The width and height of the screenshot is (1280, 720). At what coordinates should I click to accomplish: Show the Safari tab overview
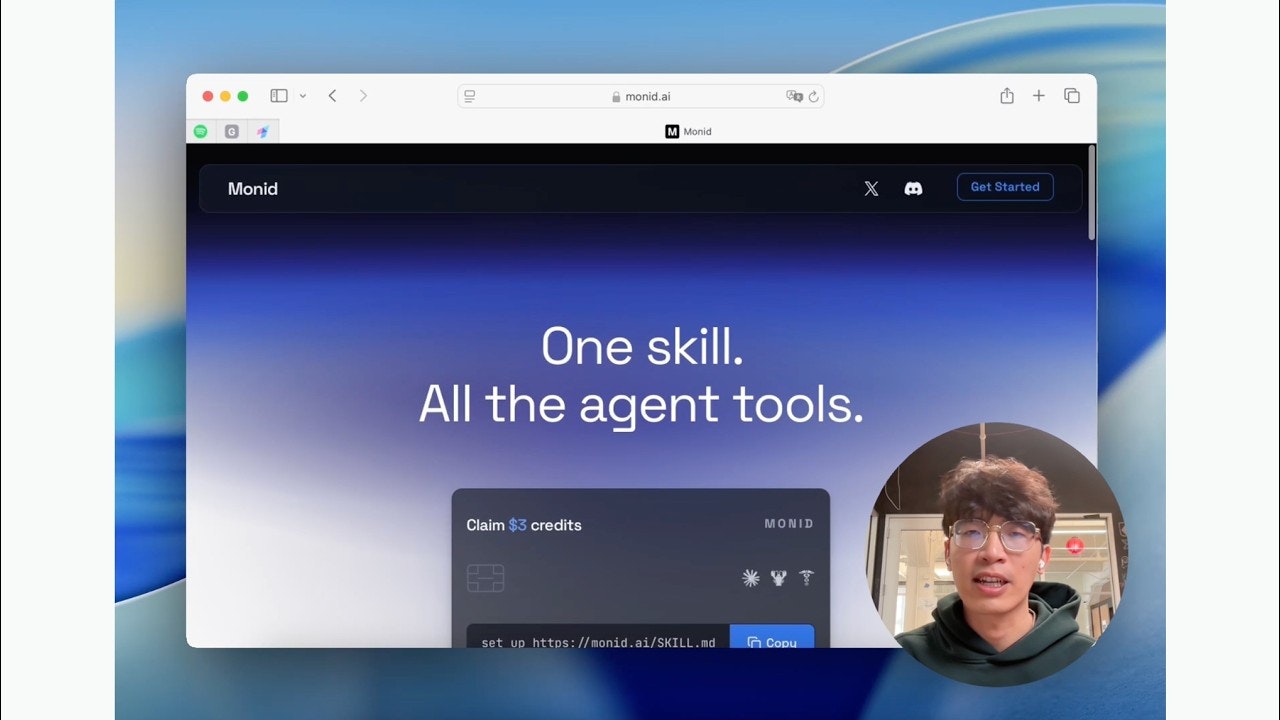tap(1072, 96)
